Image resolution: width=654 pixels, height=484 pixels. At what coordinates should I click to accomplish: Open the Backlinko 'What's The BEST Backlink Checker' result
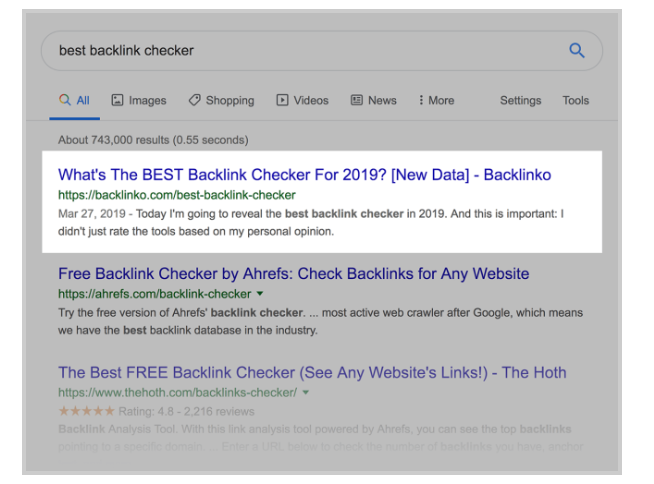(x=304, y=175)
